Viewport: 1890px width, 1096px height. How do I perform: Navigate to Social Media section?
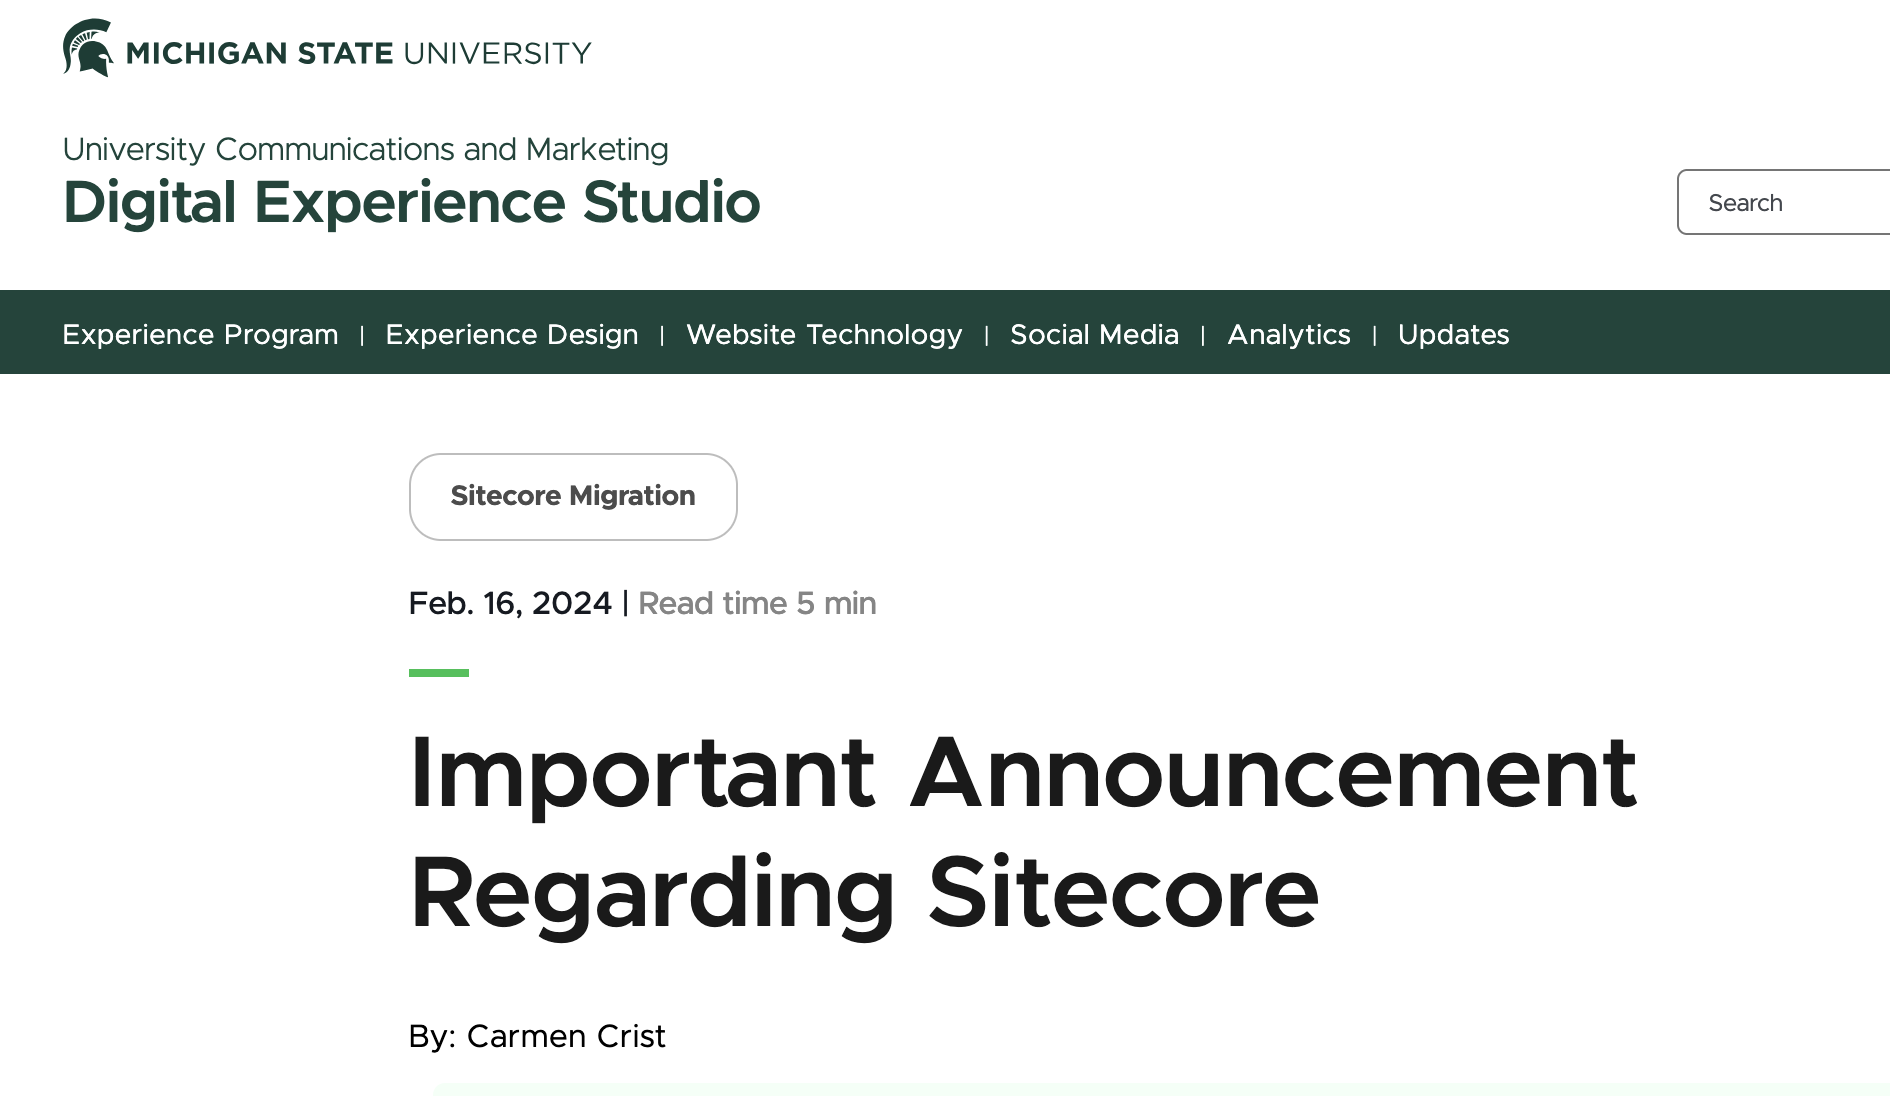tap(1094, 334)
